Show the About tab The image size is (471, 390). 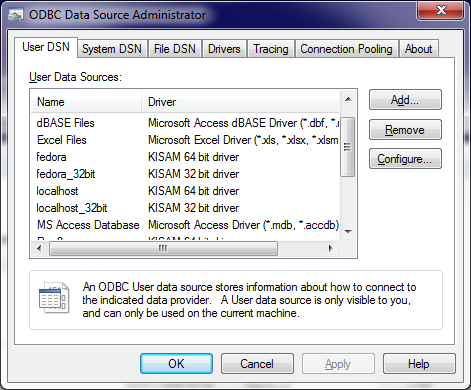[x=418, y=49]
